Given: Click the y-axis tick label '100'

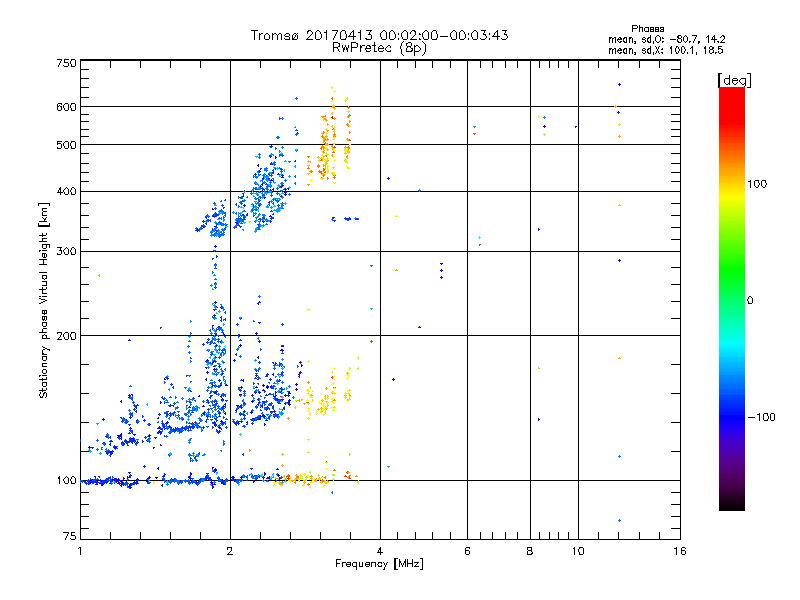Looking at the screenshot, I should (x=66, y=480).
